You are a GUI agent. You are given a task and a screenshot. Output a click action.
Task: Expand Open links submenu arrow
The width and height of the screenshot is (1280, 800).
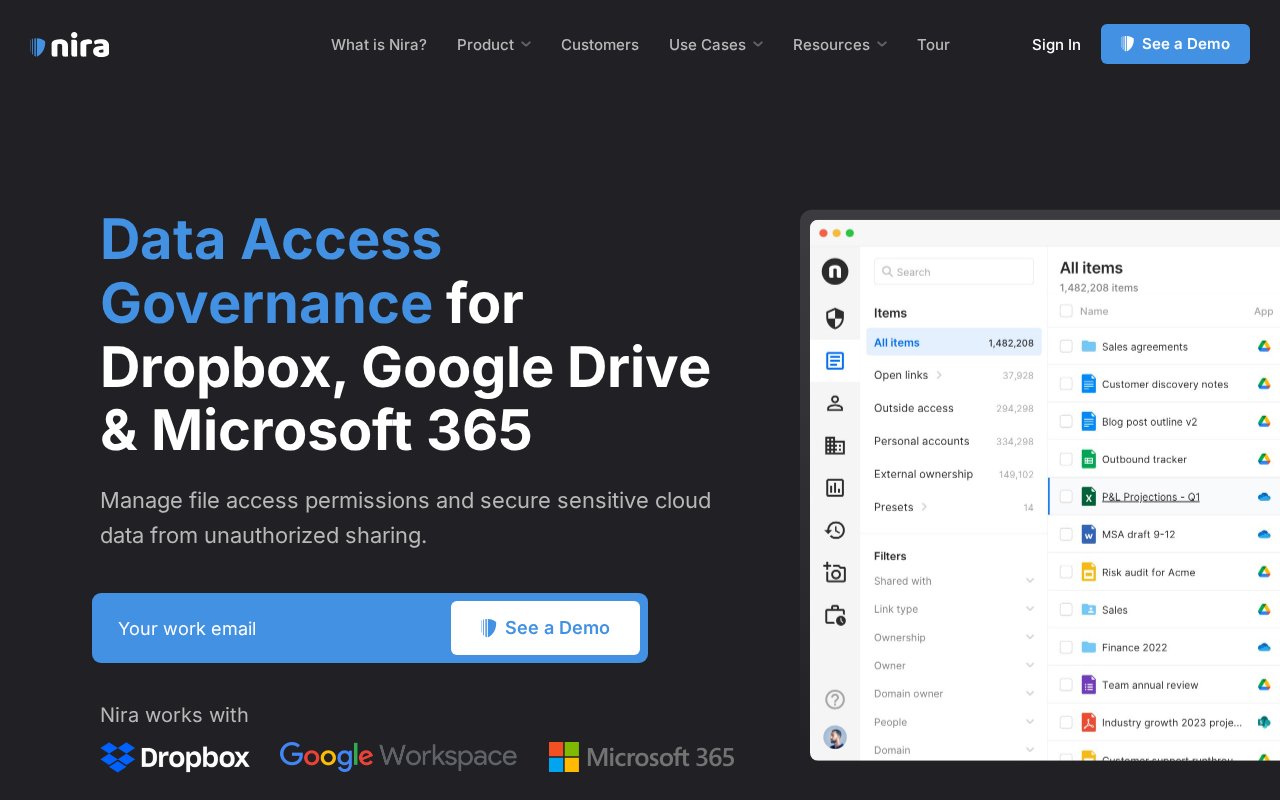click(939, 375)
